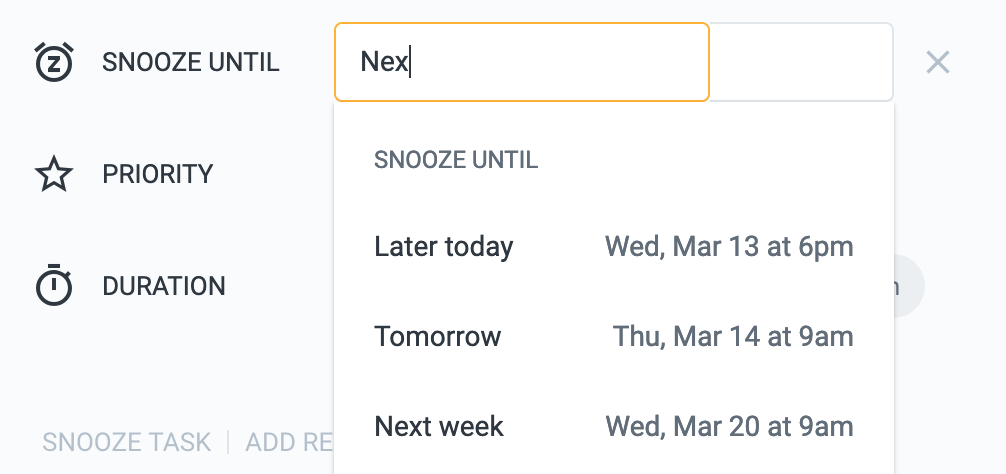Select the "Thu, Mar 14 at 9am" date
Viewport: 1006px width, 474px height.
(x=733, y=337)
